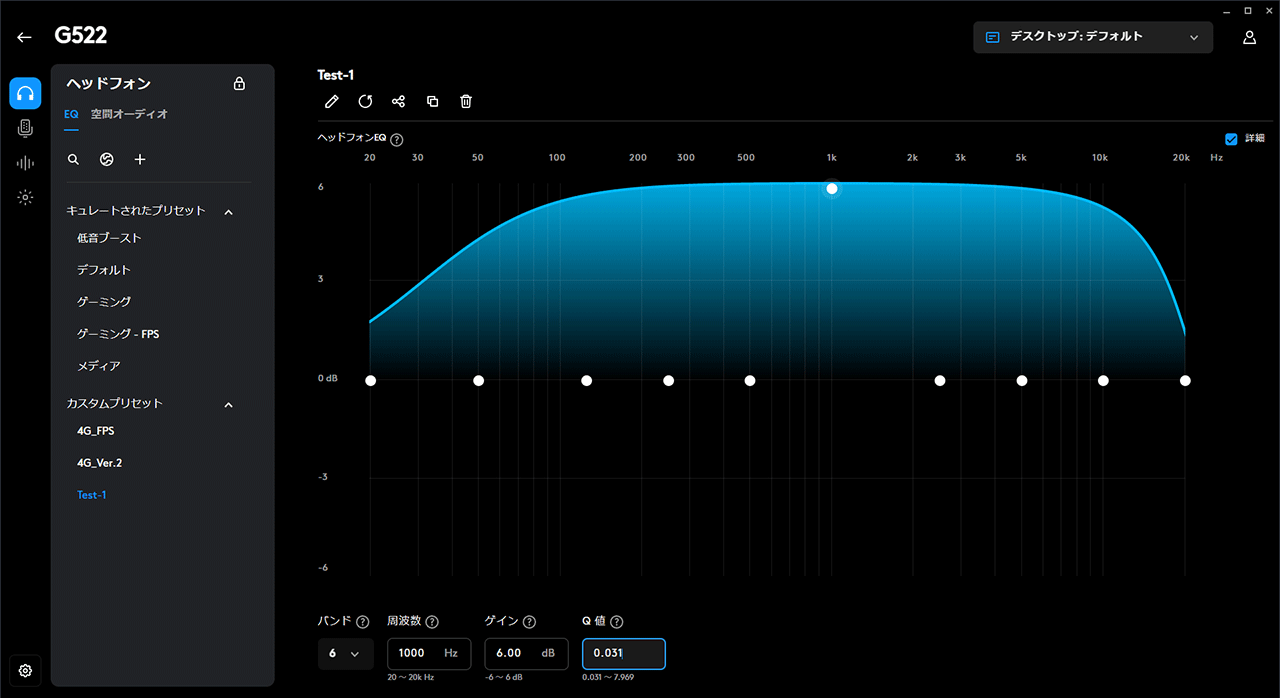Open the バンド number dropdown
Viewport: 1280px width, 698px height.
tap(345, 654)
